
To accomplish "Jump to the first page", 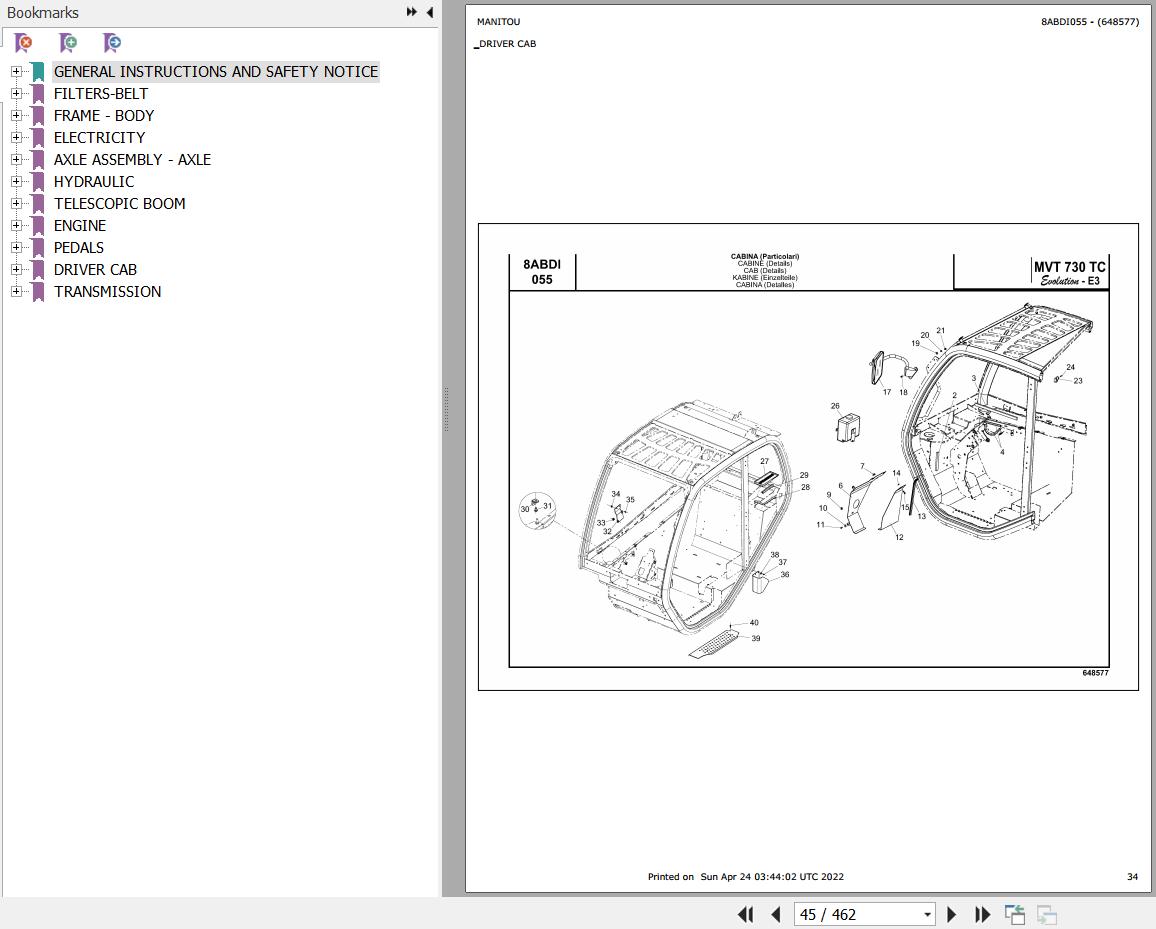I will 745,914.
